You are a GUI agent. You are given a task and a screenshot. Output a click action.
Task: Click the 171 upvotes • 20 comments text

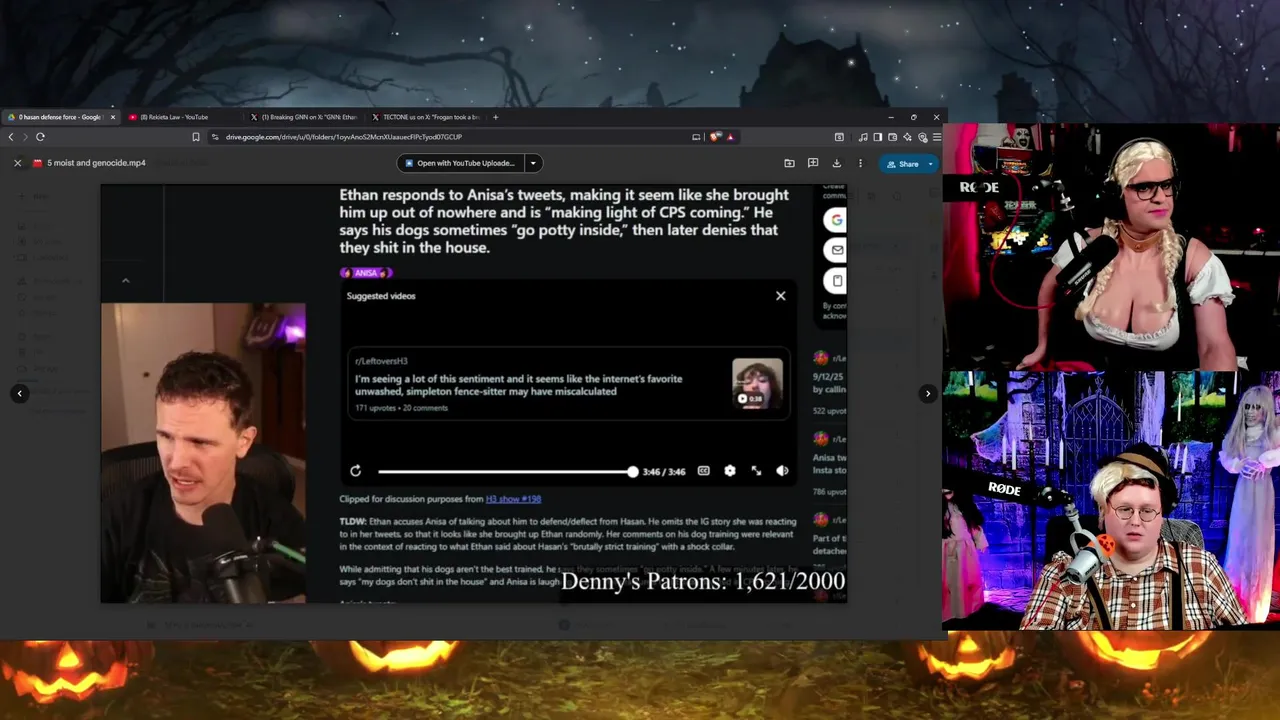[x=401, y=408]
